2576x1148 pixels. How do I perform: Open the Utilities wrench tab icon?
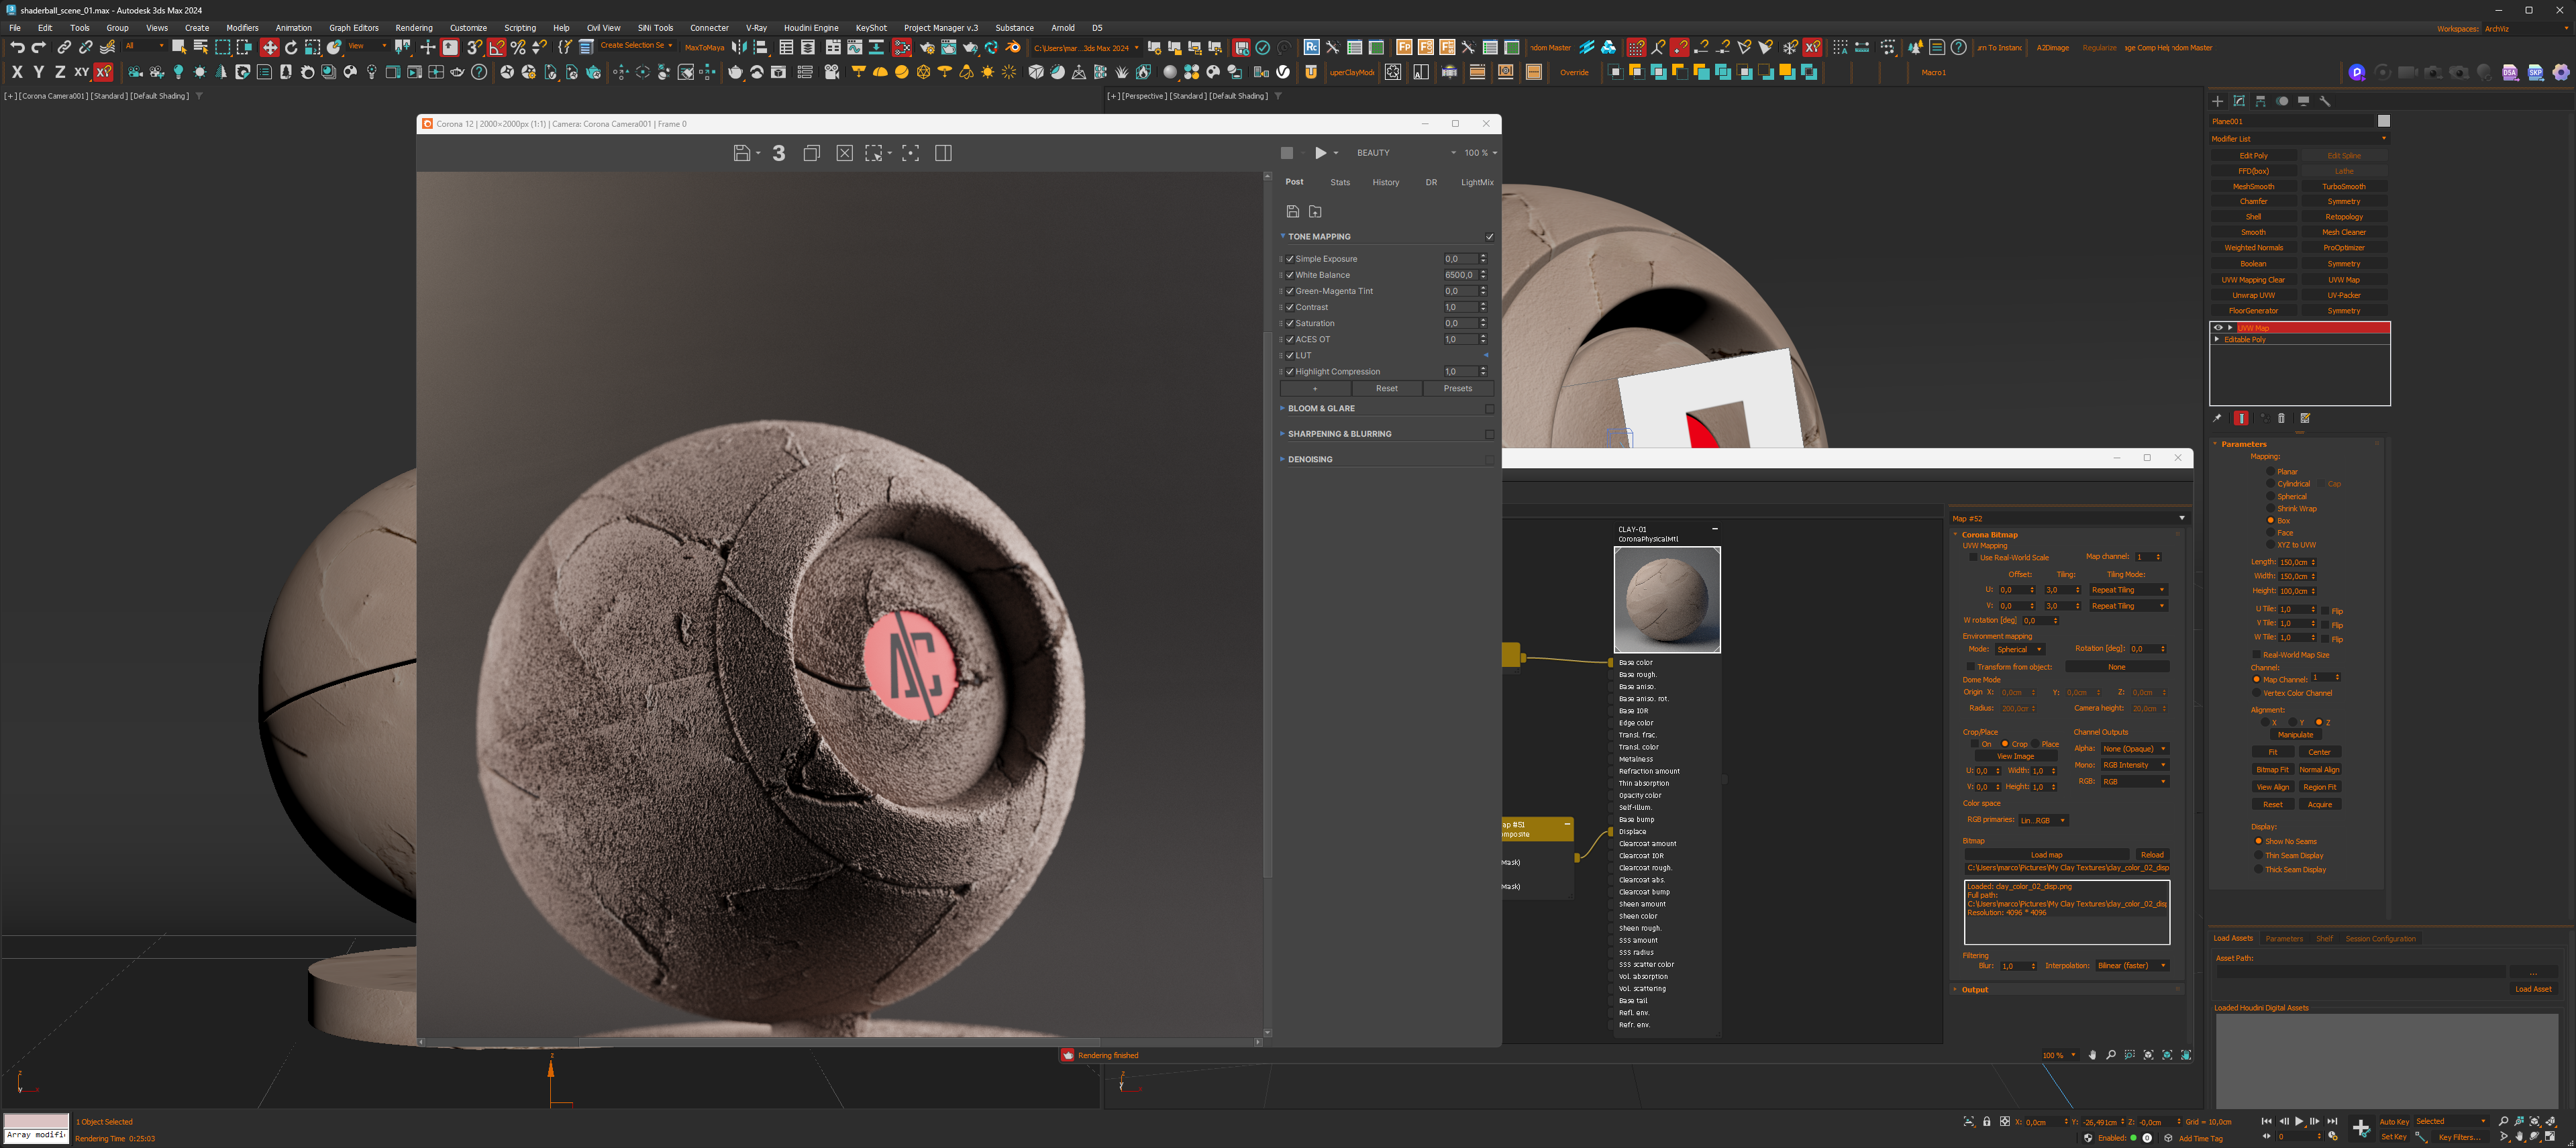point(2325,101)
